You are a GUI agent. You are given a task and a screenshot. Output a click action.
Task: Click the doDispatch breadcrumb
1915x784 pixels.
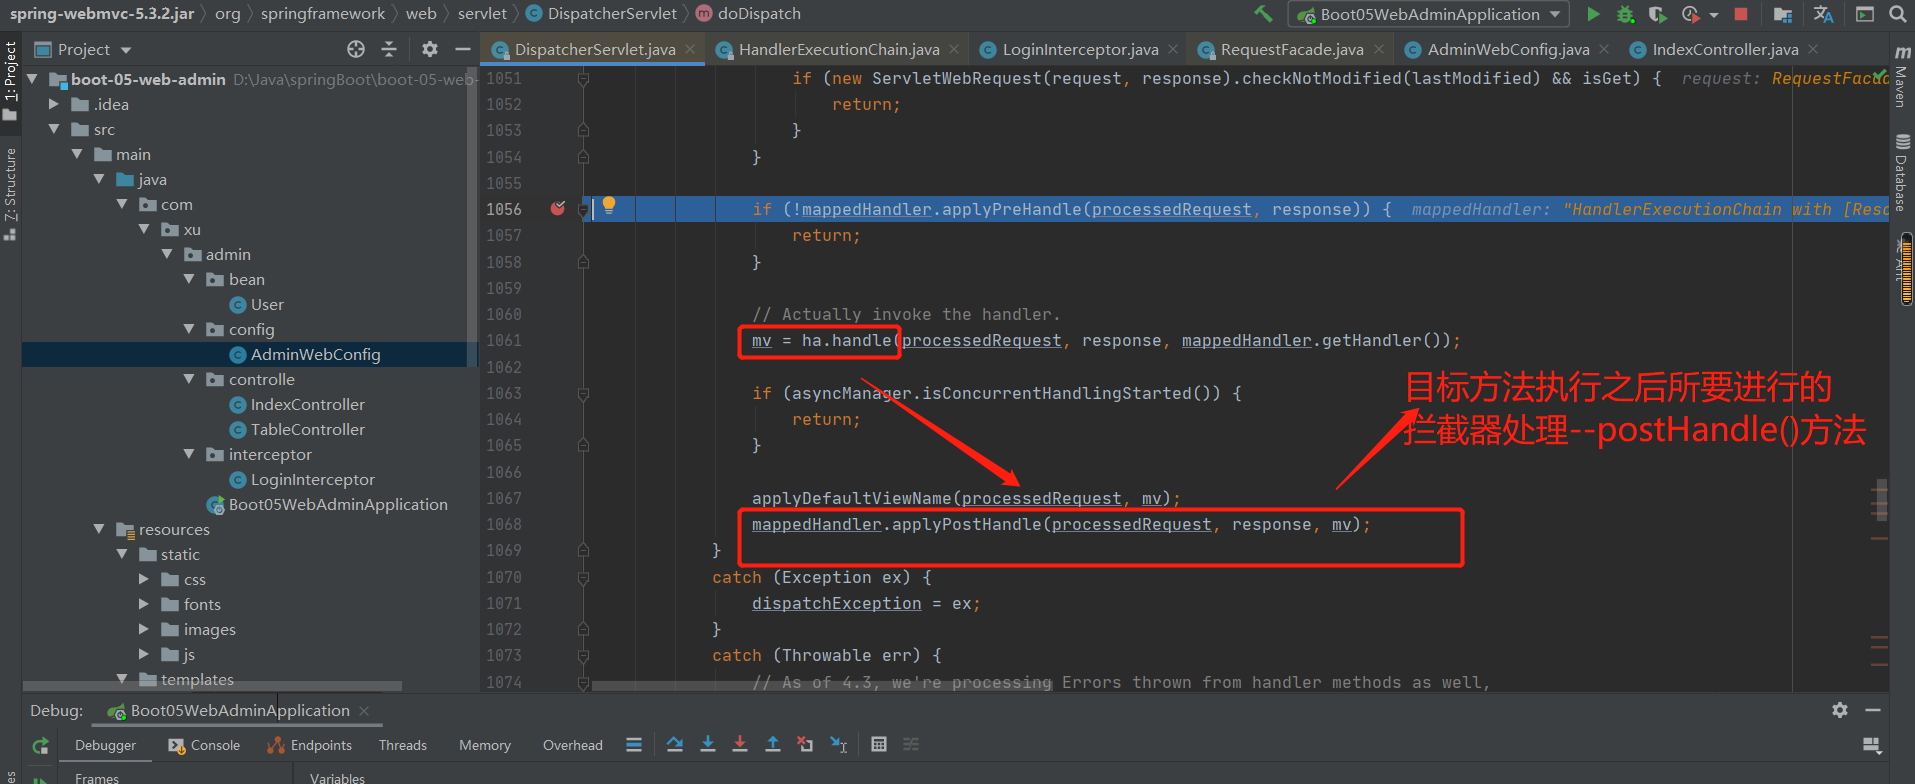tap(748, 14)
